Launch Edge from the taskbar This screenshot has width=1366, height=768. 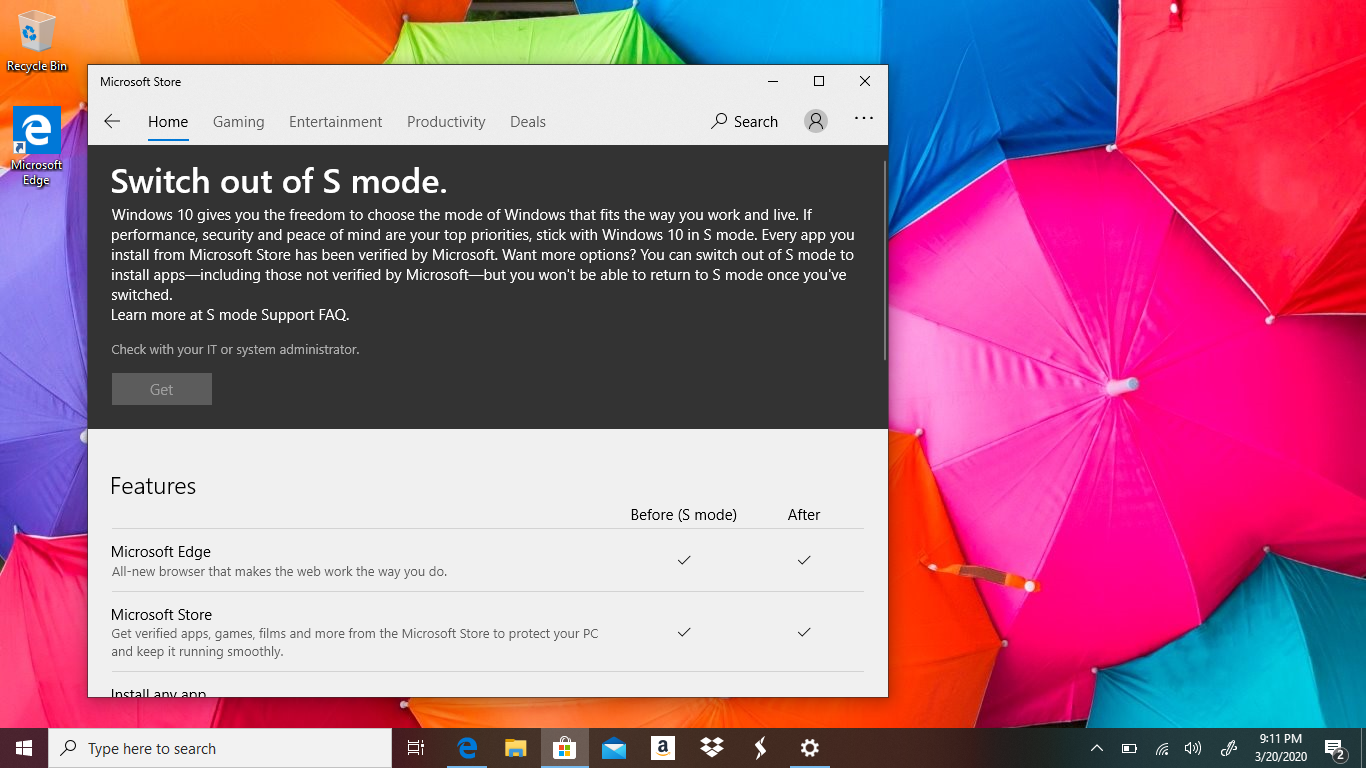[x=467, y=748]
